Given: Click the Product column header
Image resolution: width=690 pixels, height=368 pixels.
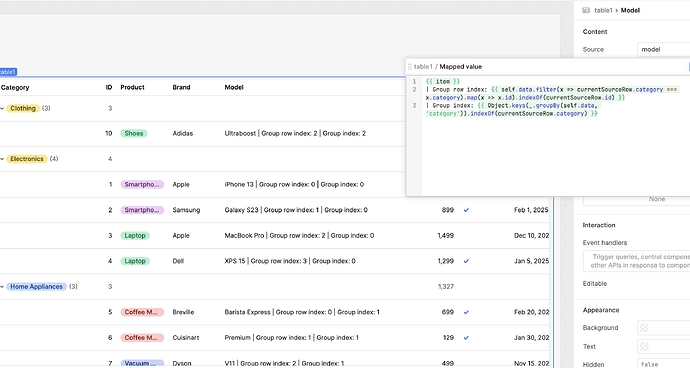Looking at the screenshot, I should click(x=132, y=87).
